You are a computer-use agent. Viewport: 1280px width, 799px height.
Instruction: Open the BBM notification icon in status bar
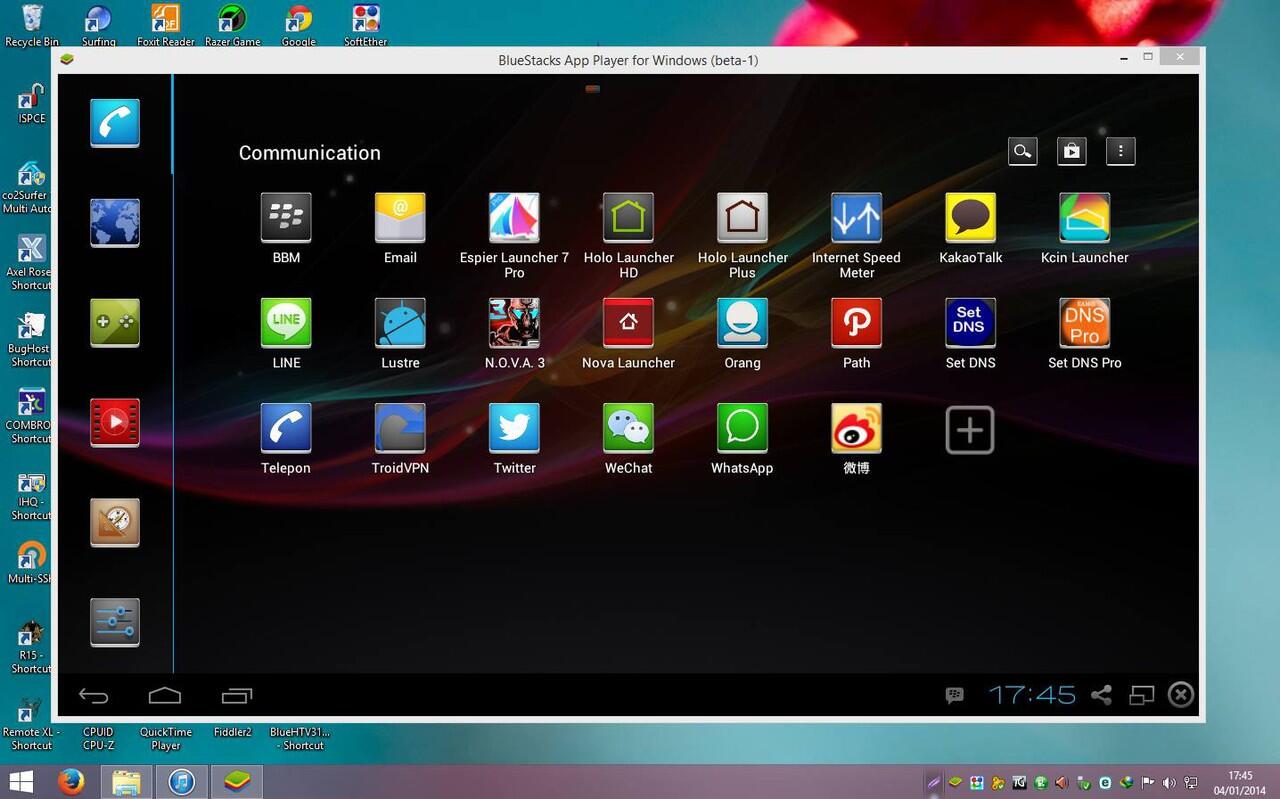click(x=955, y=695)
